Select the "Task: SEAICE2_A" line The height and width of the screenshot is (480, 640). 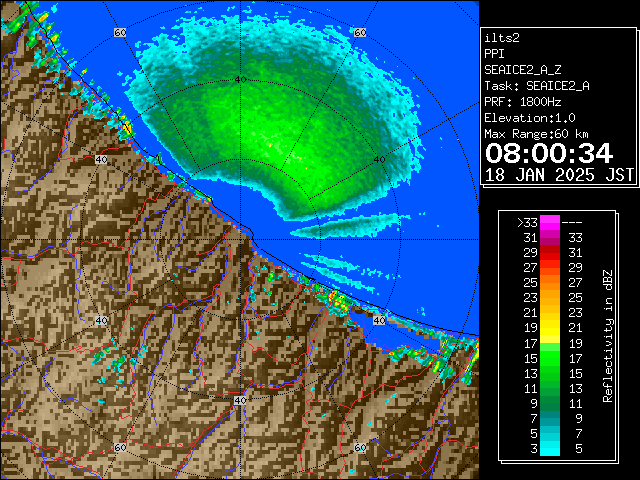pos(537,86)
